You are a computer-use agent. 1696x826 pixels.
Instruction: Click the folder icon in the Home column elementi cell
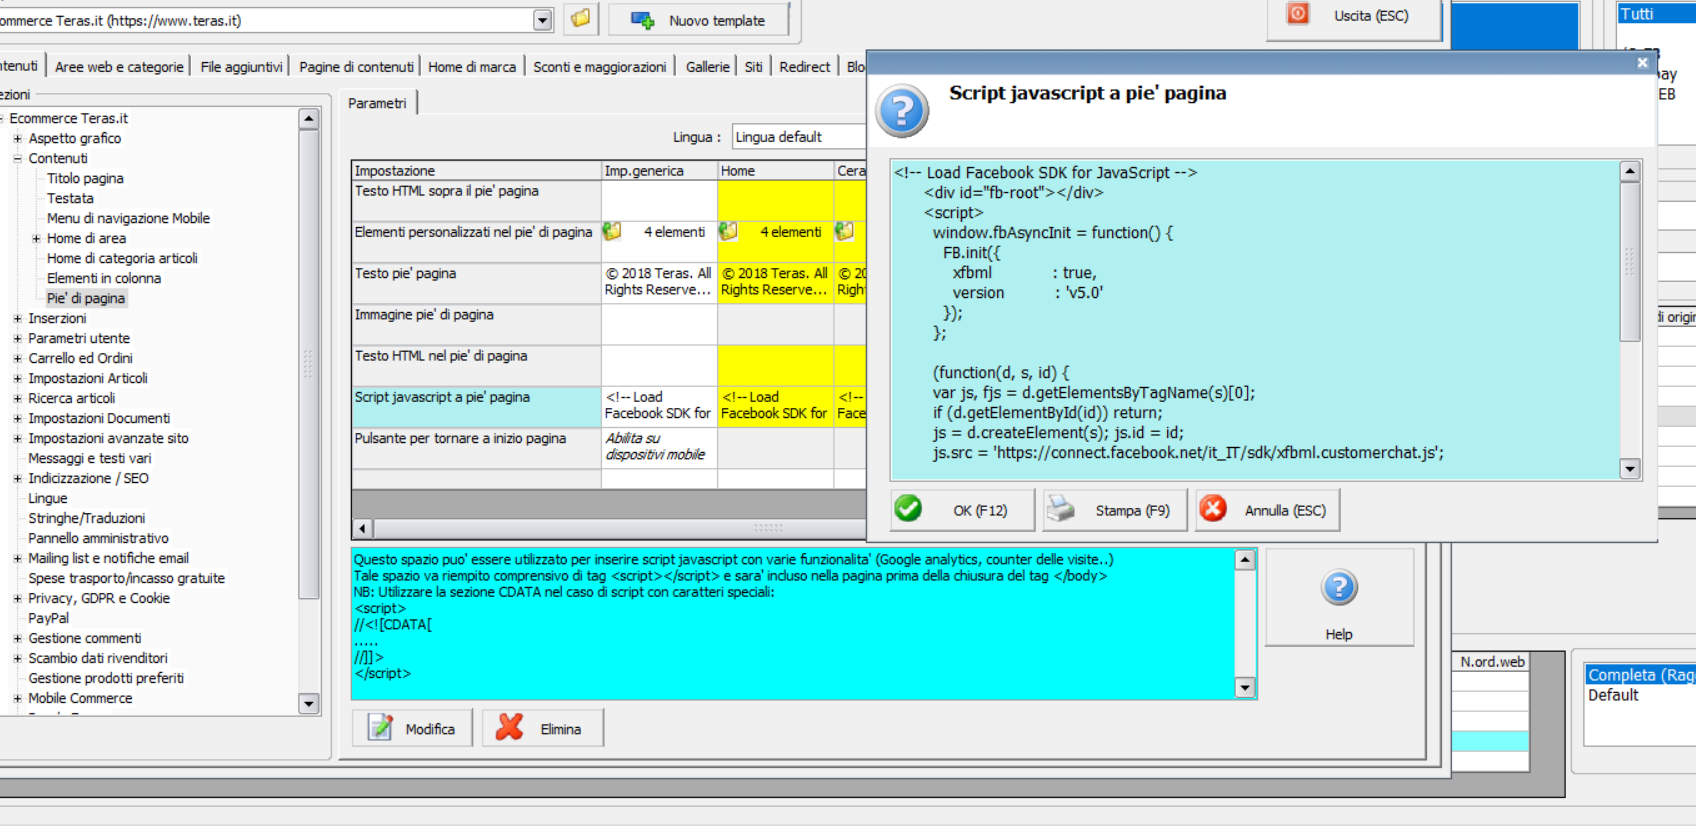(729, 232)
